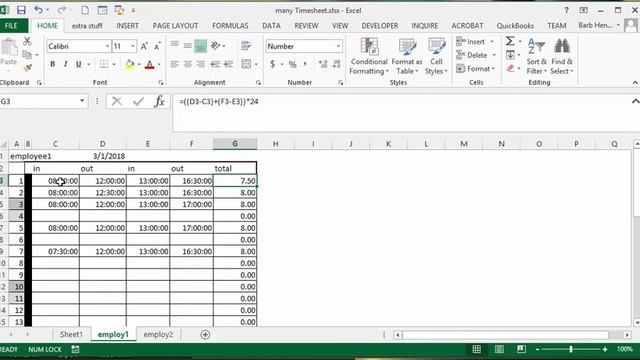Click the Clear eraser icon
This screenshot has height=360, width=640.
510,68
